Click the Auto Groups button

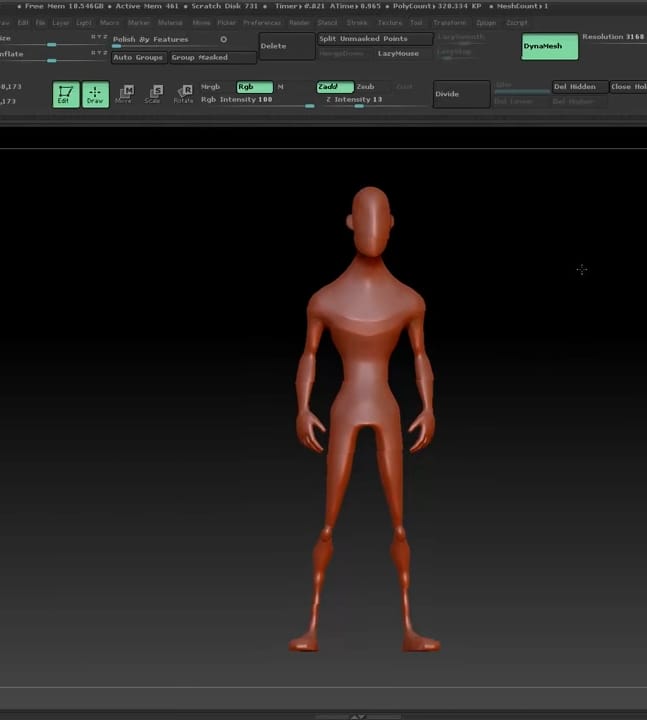point(138,57)
